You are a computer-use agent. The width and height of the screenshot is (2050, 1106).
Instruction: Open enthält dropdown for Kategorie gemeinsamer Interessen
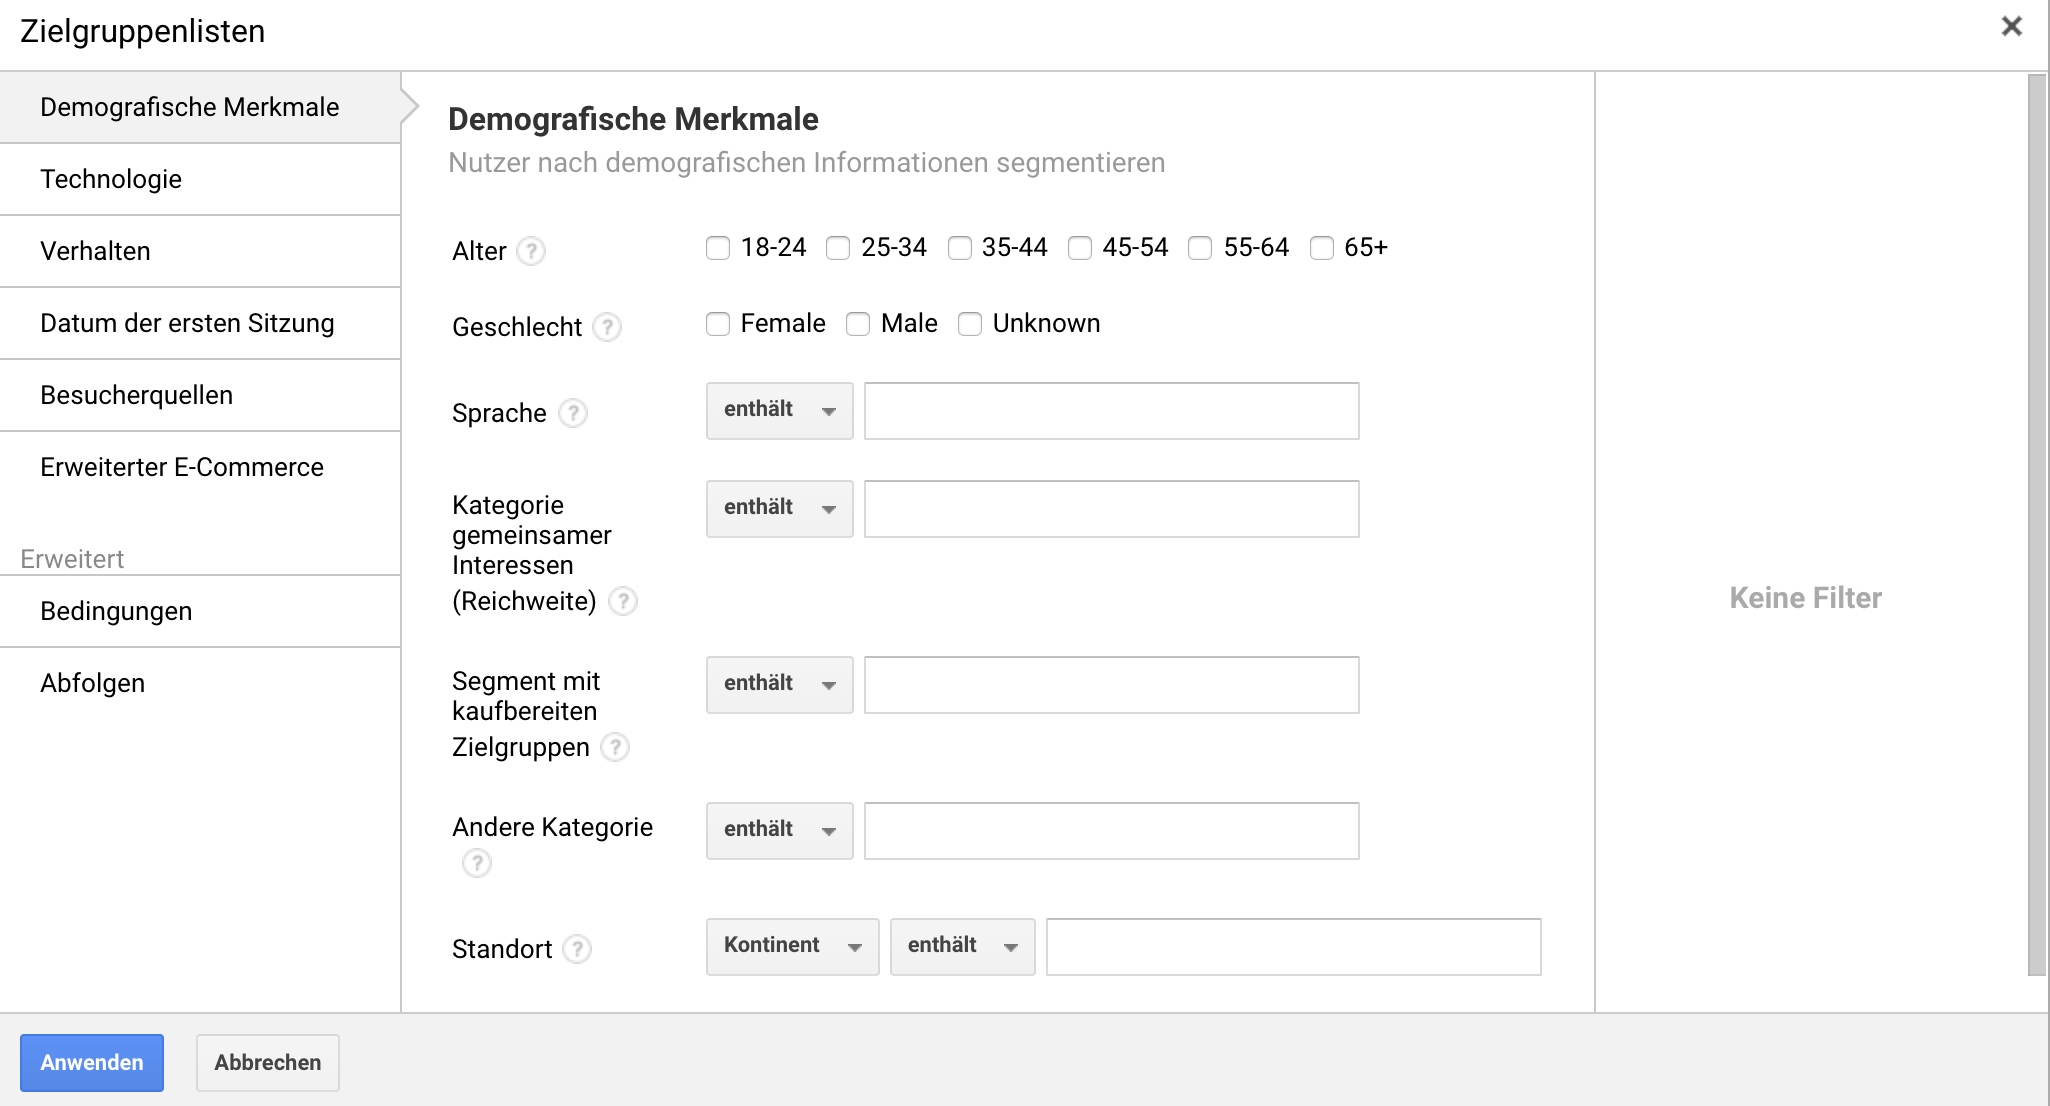[x=780, y=509]
